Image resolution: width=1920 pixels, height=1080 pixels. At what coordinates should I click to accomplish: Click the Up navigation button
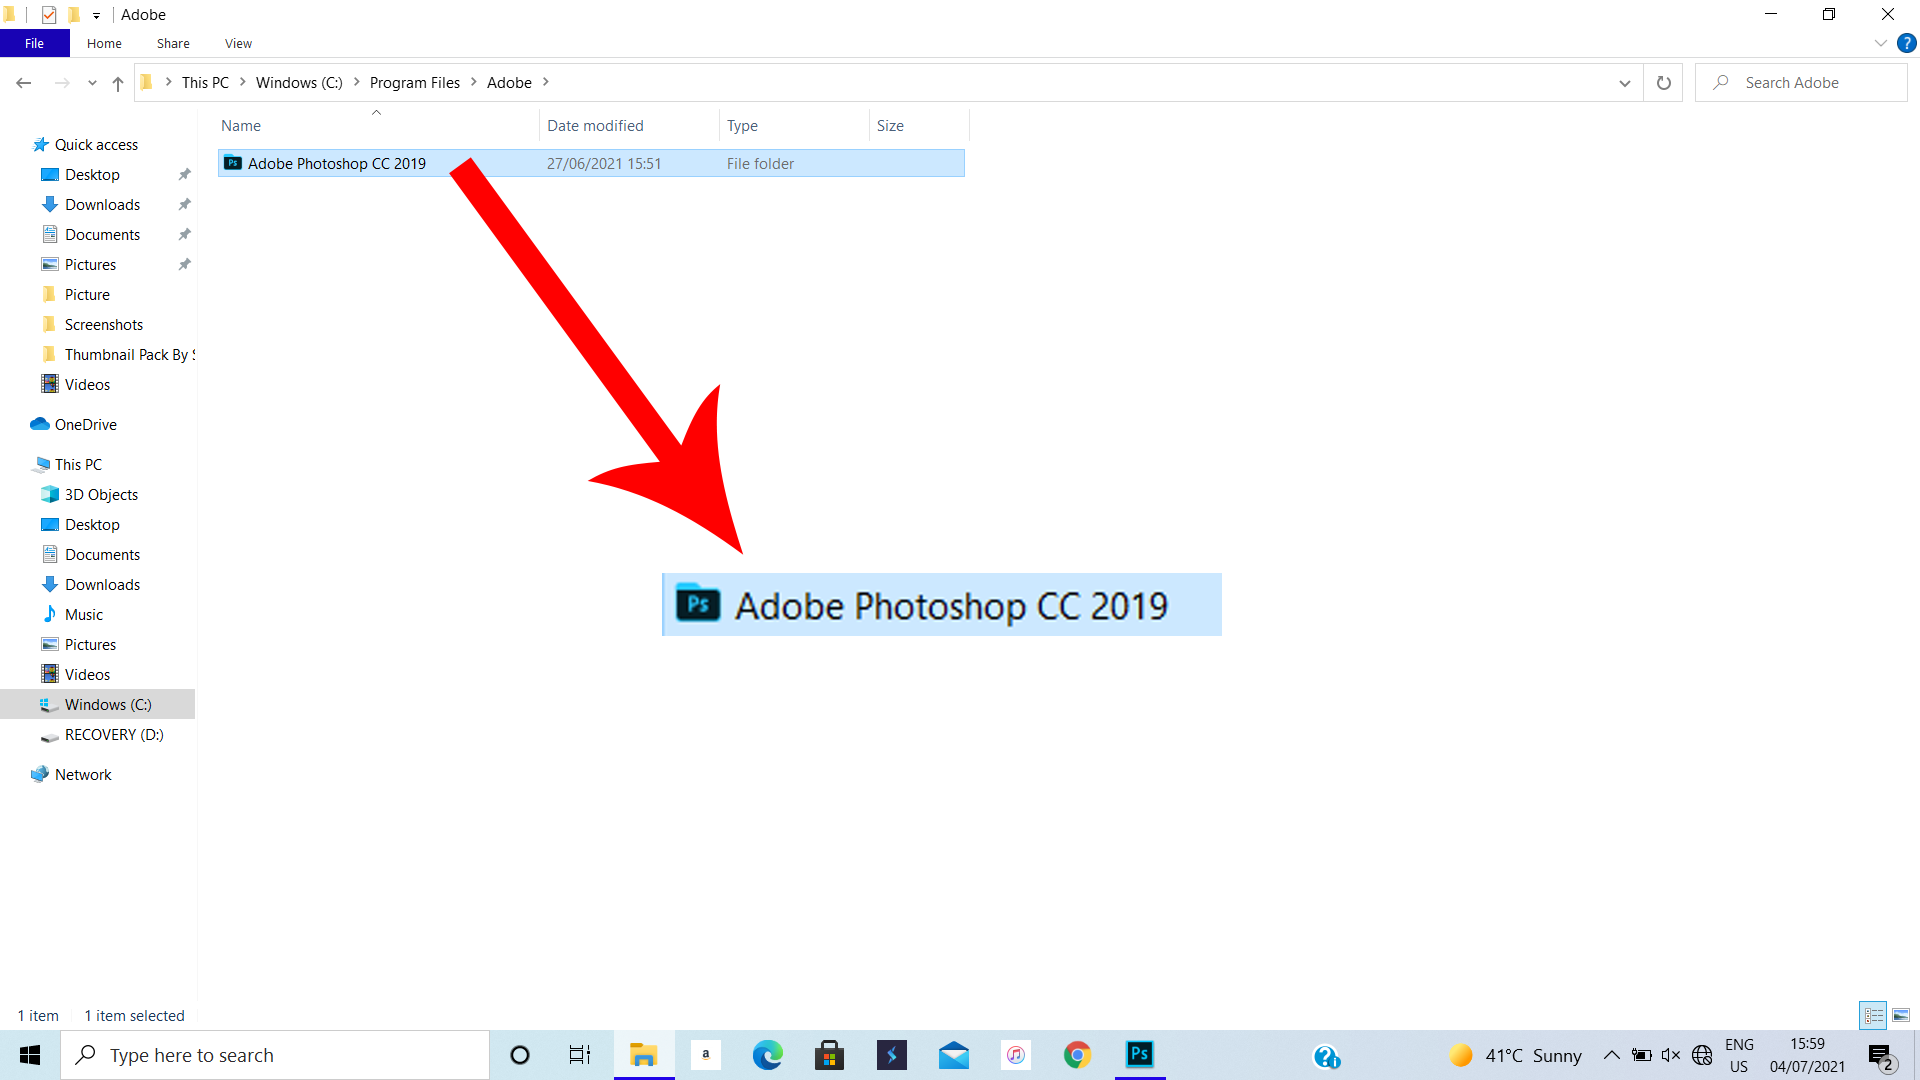pyautogui.click(x=116, y=82)
